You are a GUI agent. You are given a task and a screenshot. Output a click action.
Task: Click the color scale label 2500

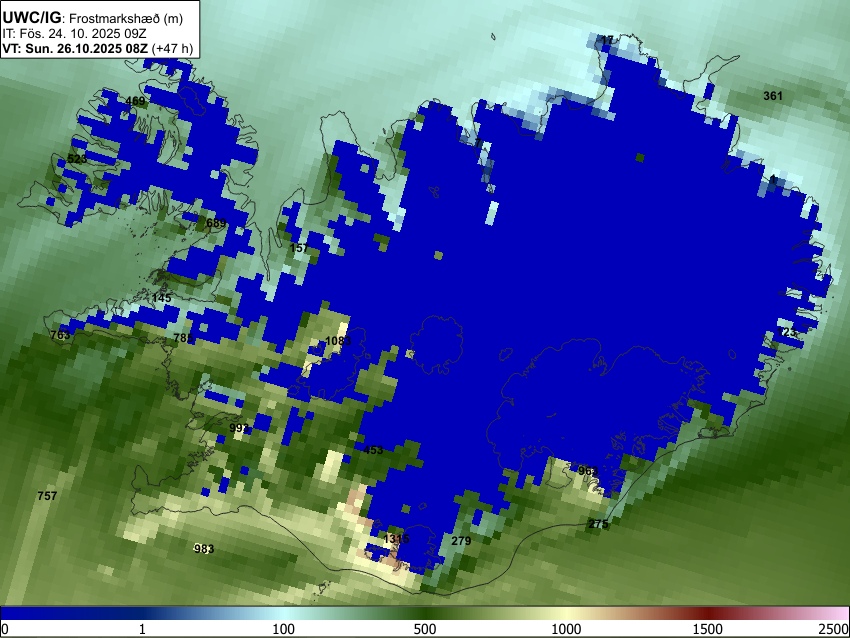pos(834,629)
